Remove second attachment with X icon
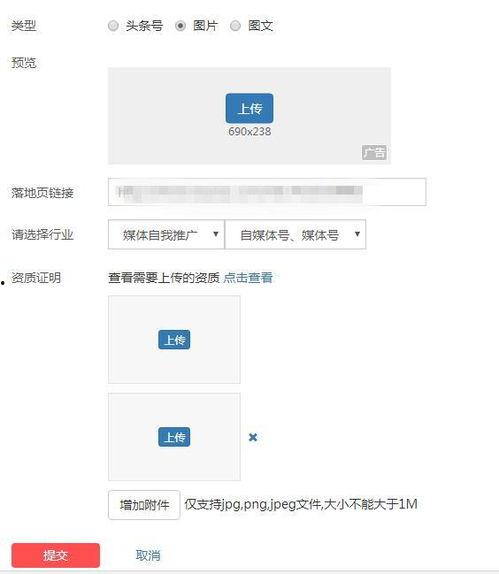This screenshot has width=499, height=574. 253,437
